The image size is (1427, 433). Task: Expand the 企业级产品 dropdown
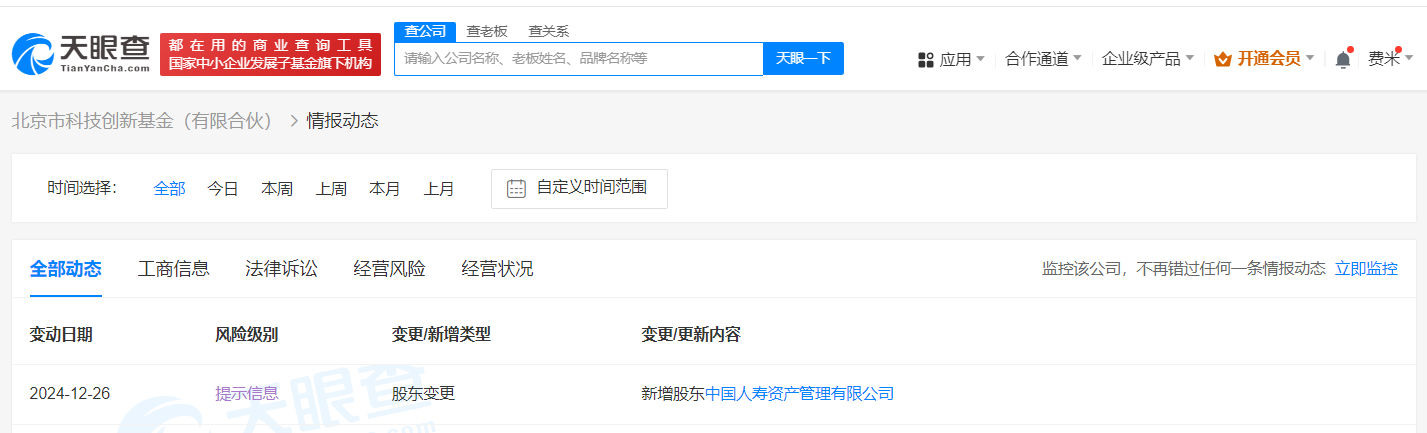(x=1147, y=59)
